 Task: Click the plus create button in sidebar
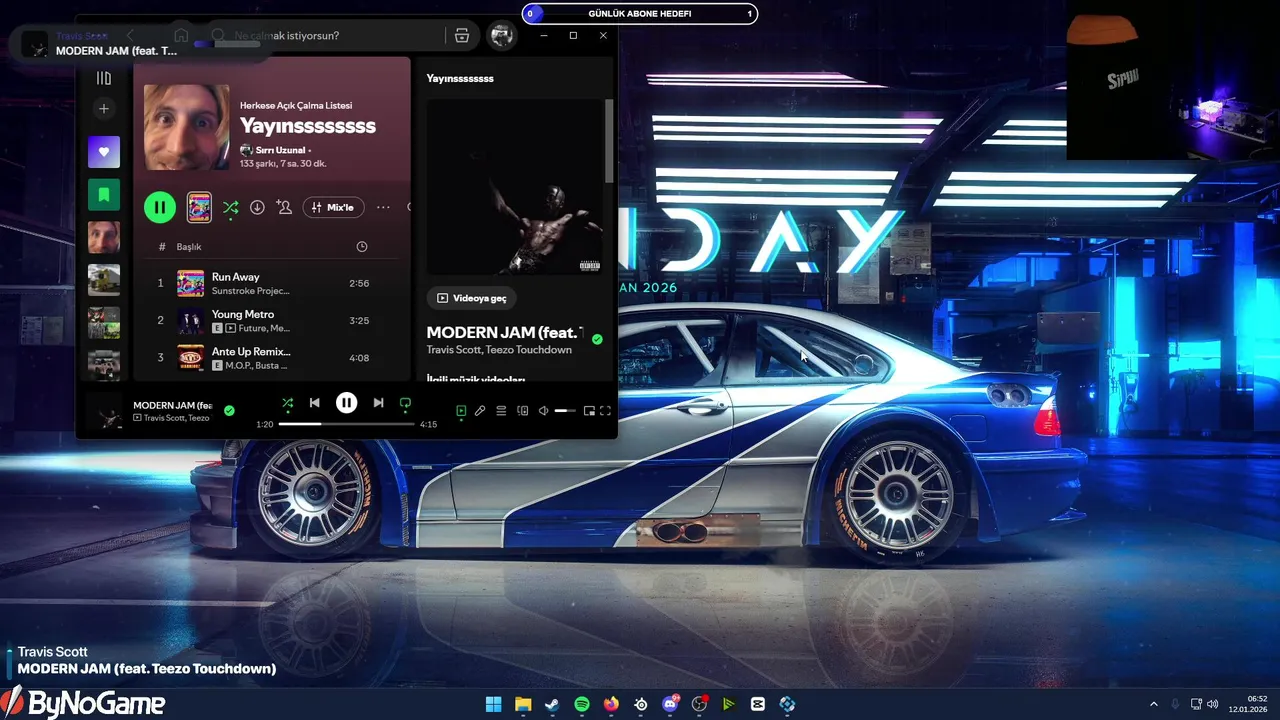(103, 109)
